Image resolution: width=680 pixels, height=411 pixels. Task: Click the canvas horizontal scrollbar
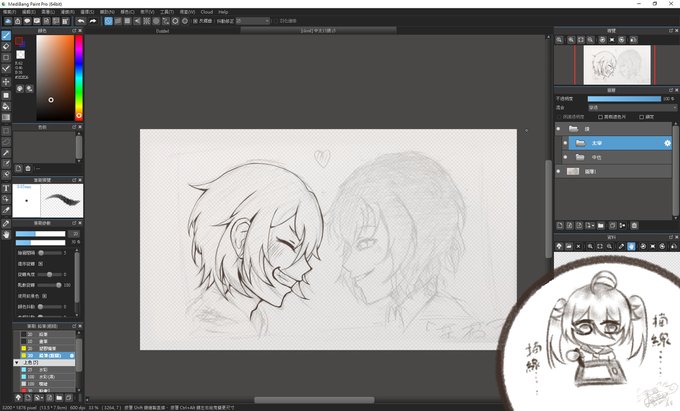(314, 400)
